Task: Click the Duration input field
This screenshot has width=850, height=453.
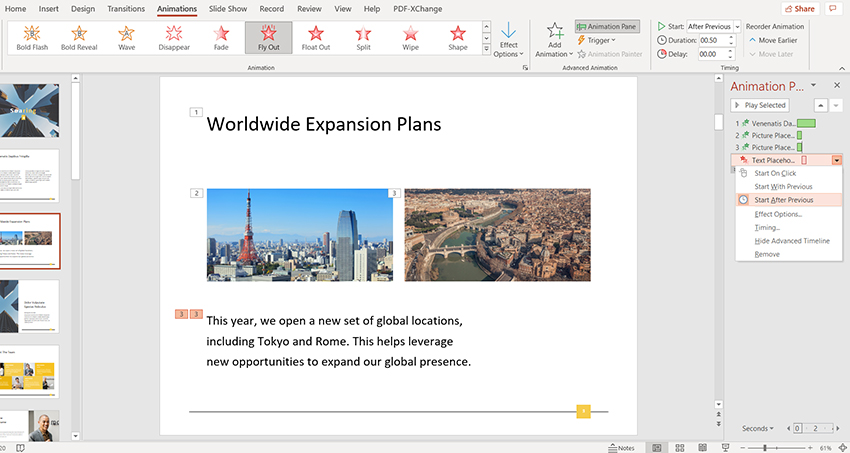Action: (707, 40)
